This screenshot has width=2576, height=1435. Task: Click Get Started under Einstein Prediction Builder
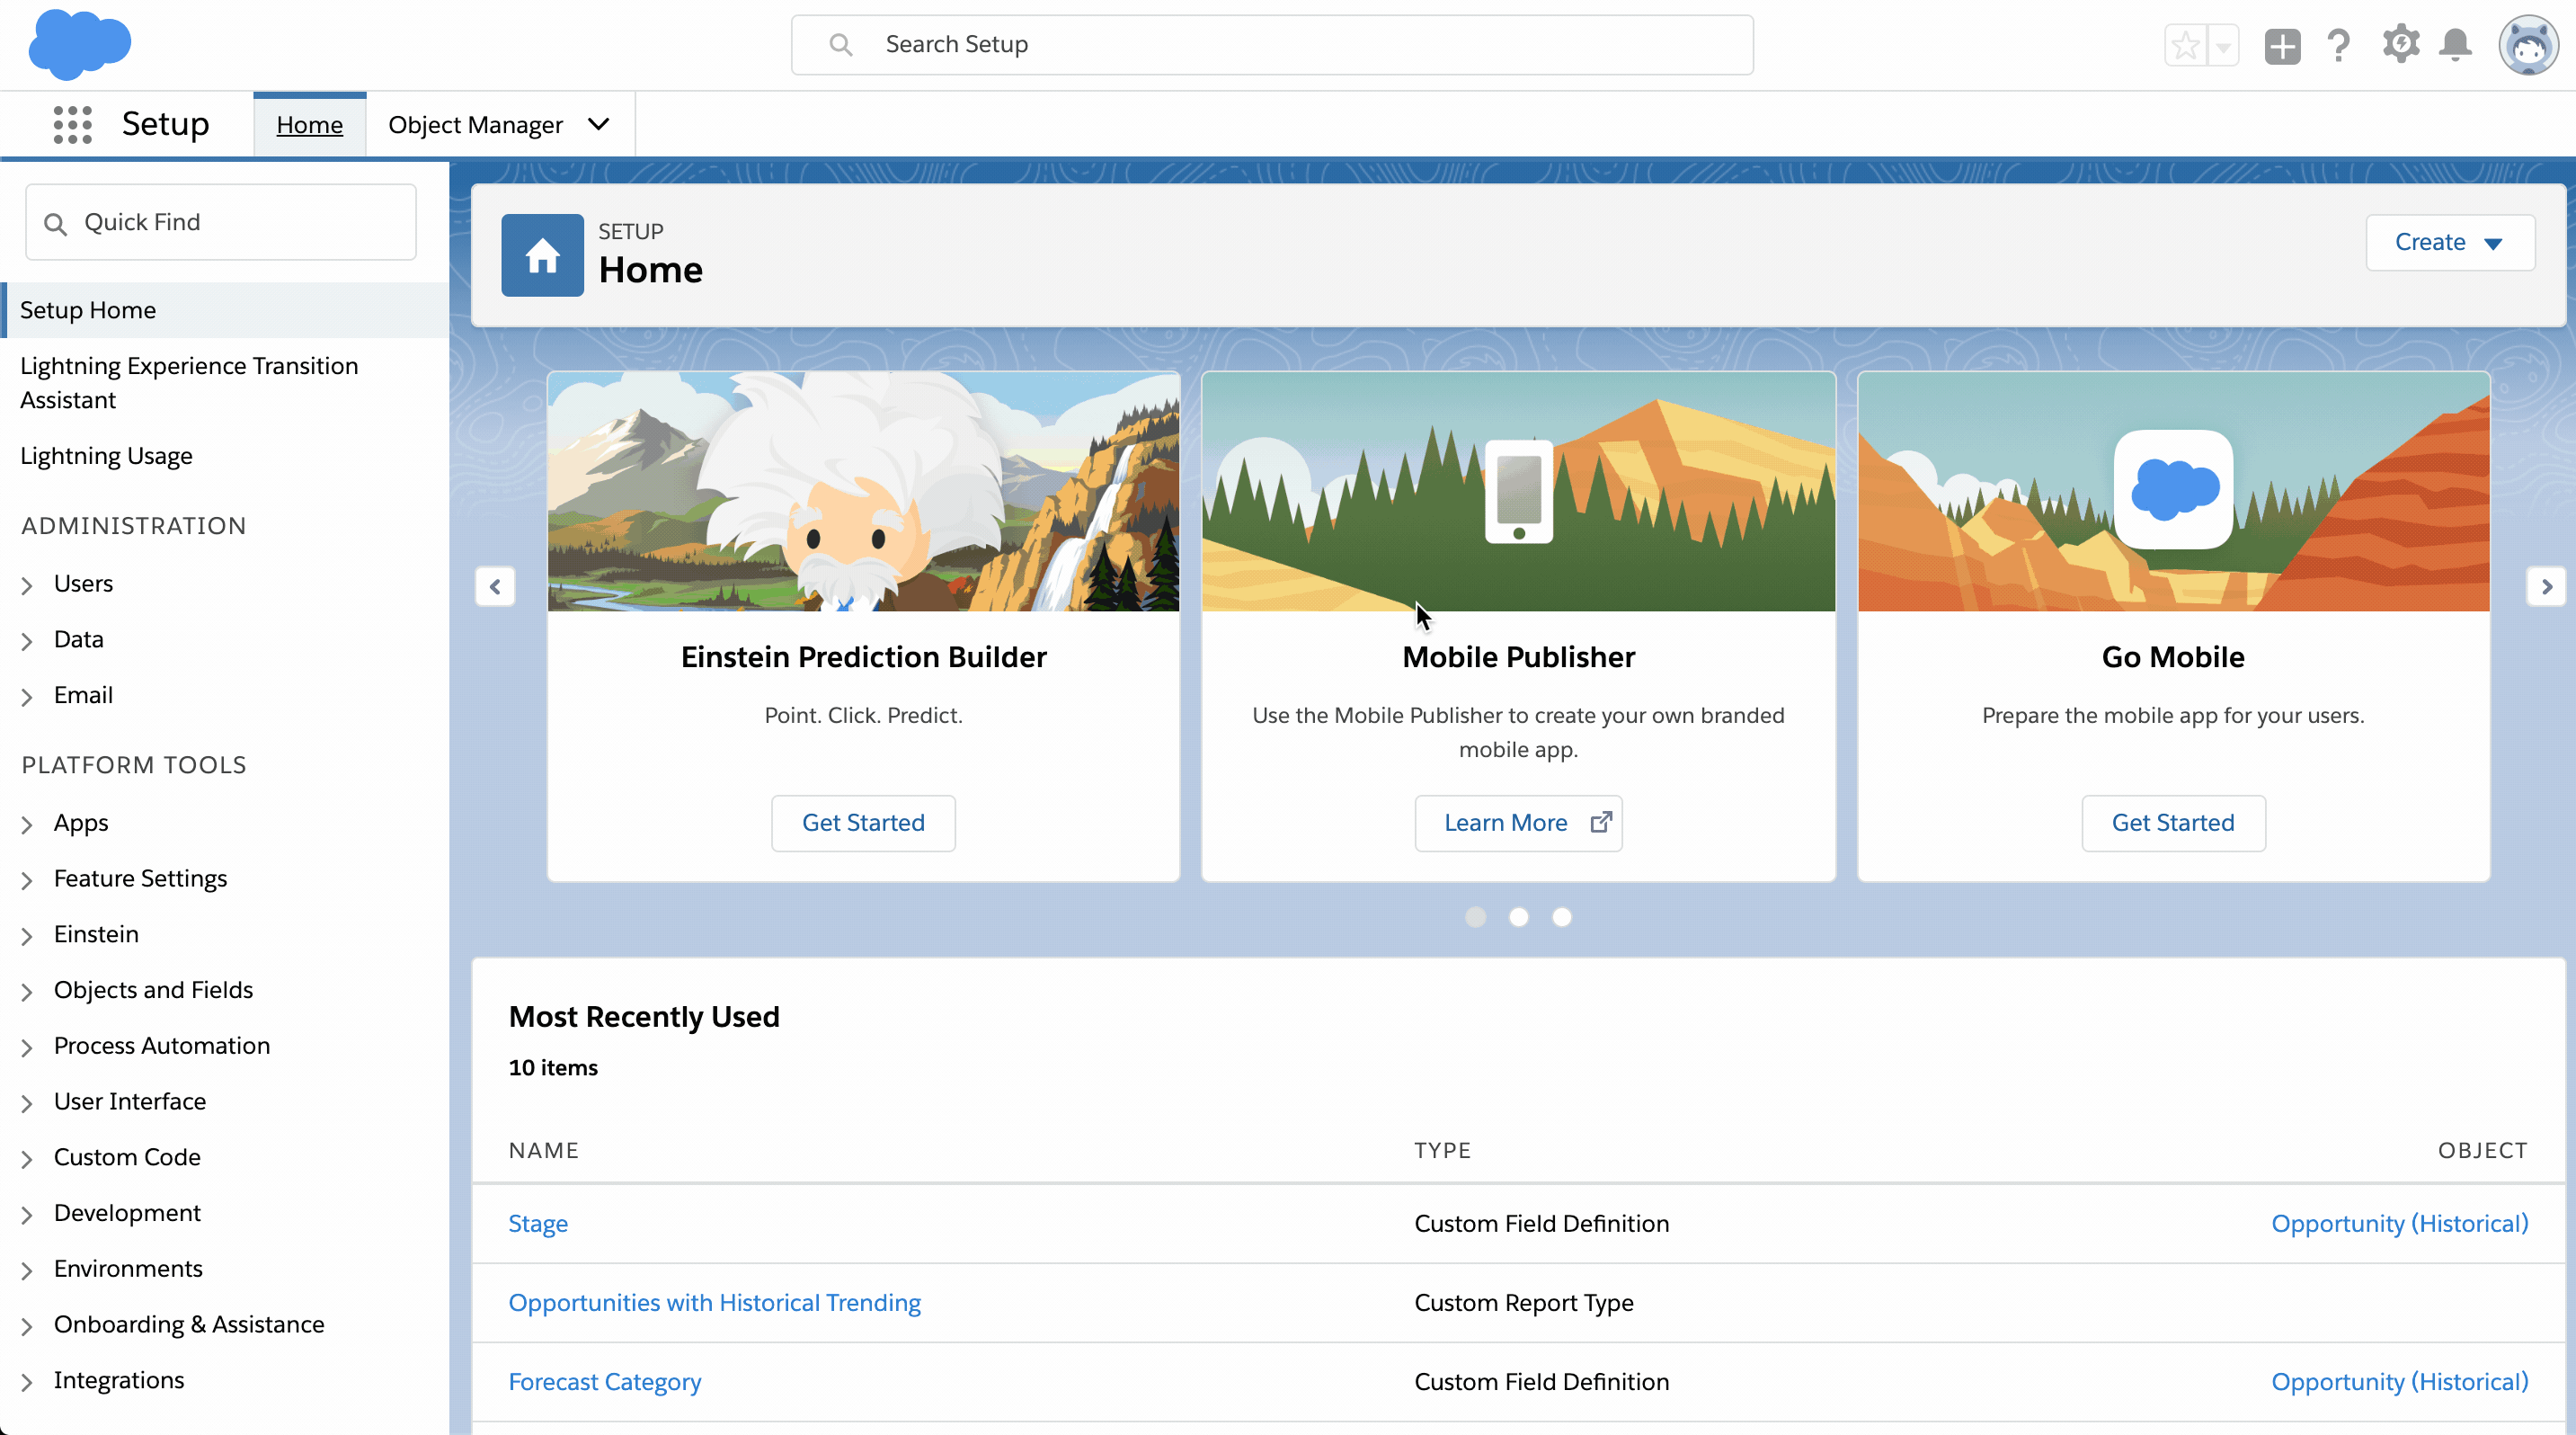863,823
